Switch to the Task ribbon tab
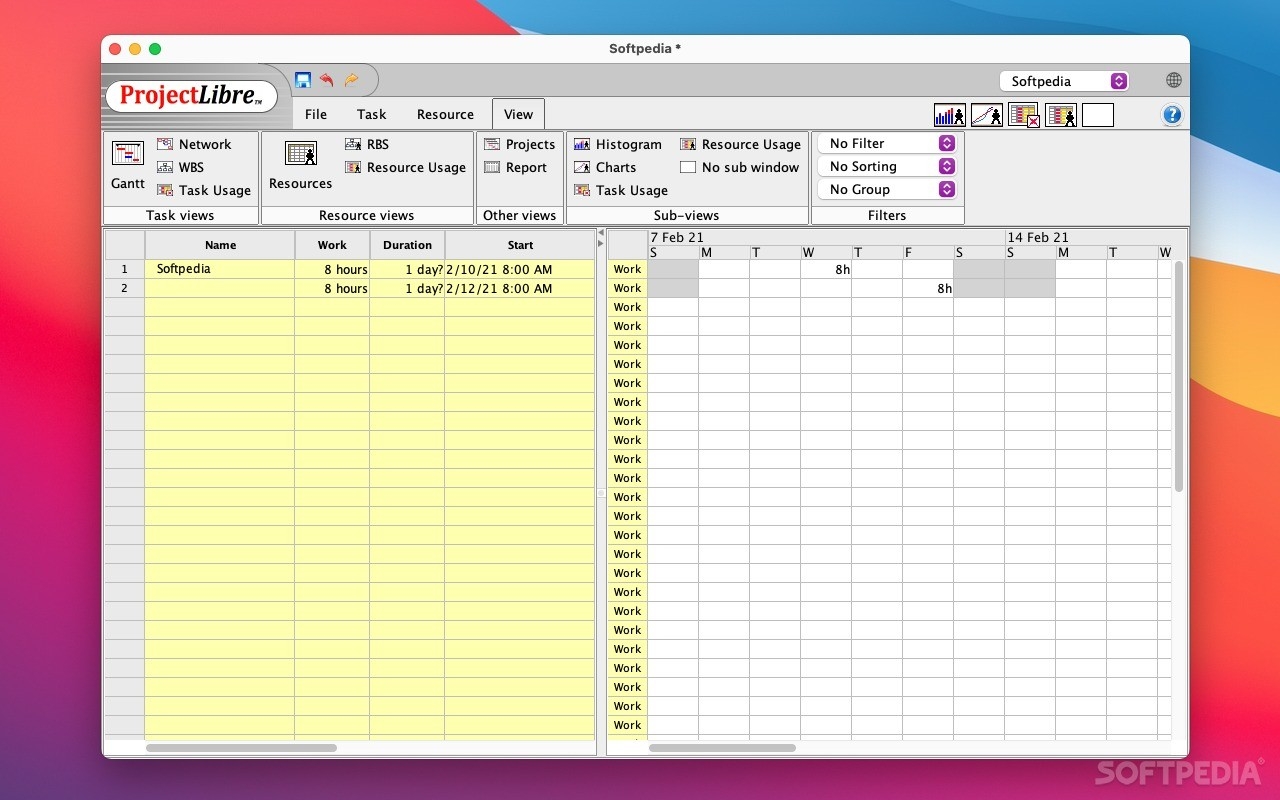Screen dimensions: 1280x800 [371, 114]
